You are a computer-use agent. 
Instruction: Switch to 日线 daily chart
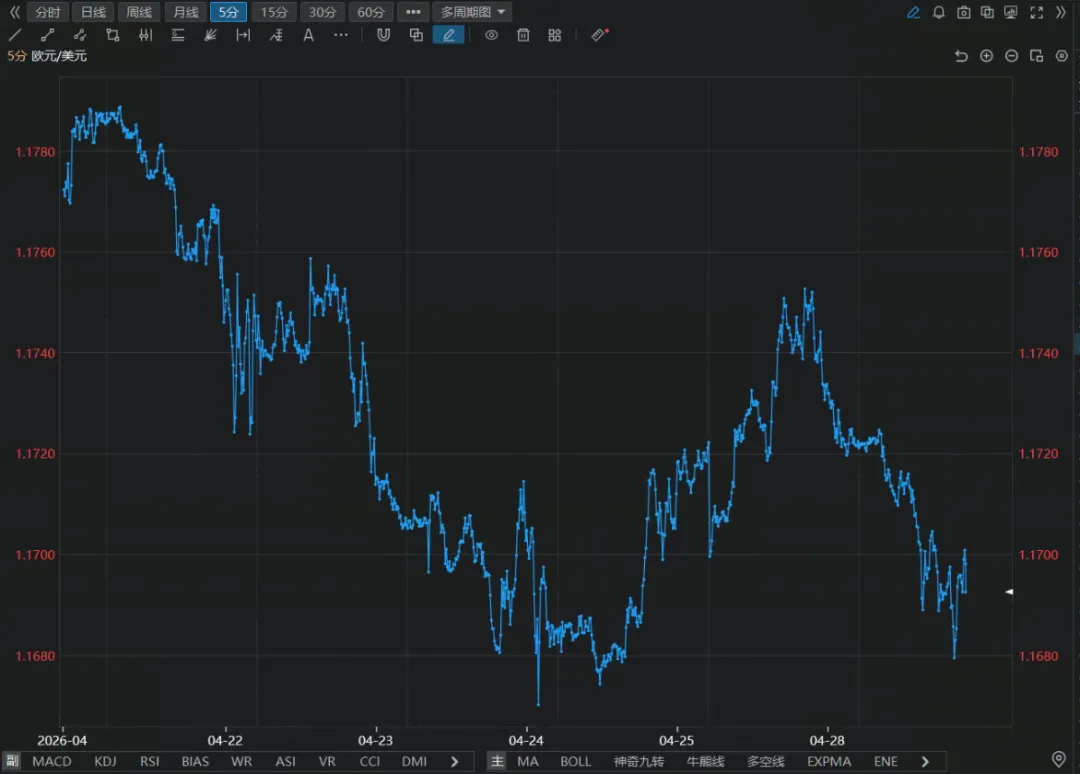[x=94, y=12]
